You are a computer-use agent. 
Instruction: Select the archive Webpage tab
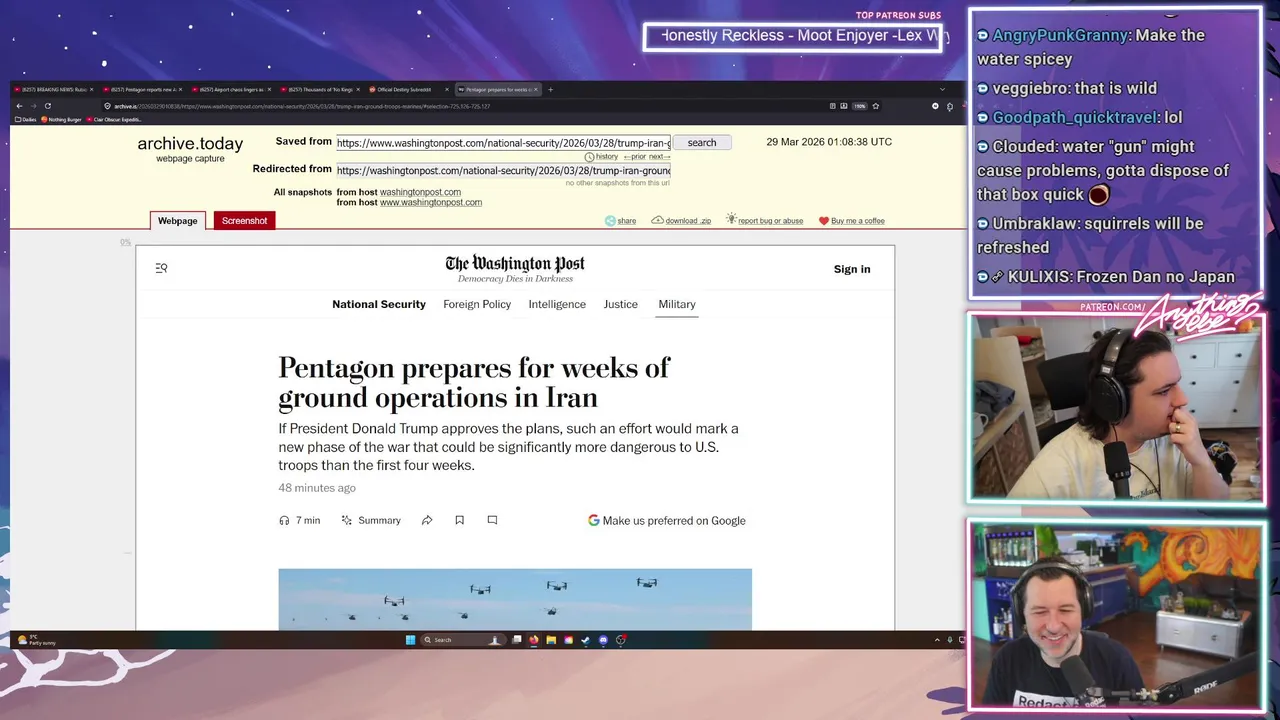[x=178, y=221]
